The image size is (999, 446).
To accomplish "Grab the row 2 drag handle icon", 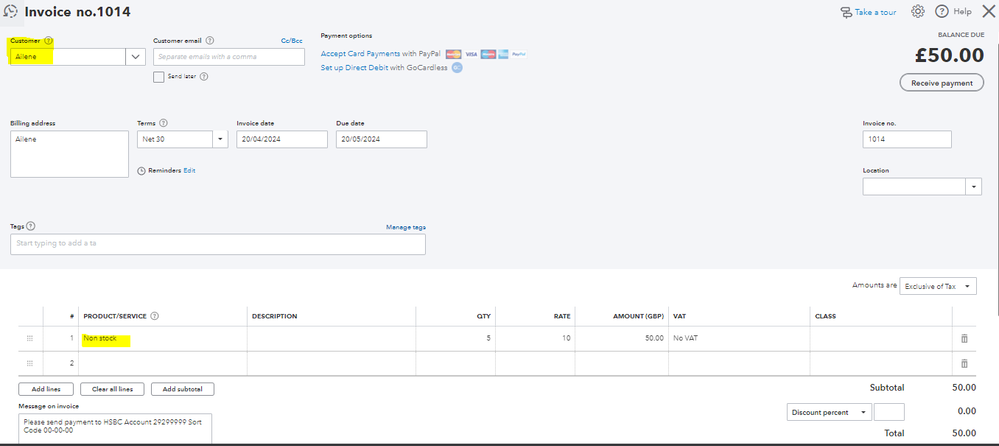I will 29,363.
